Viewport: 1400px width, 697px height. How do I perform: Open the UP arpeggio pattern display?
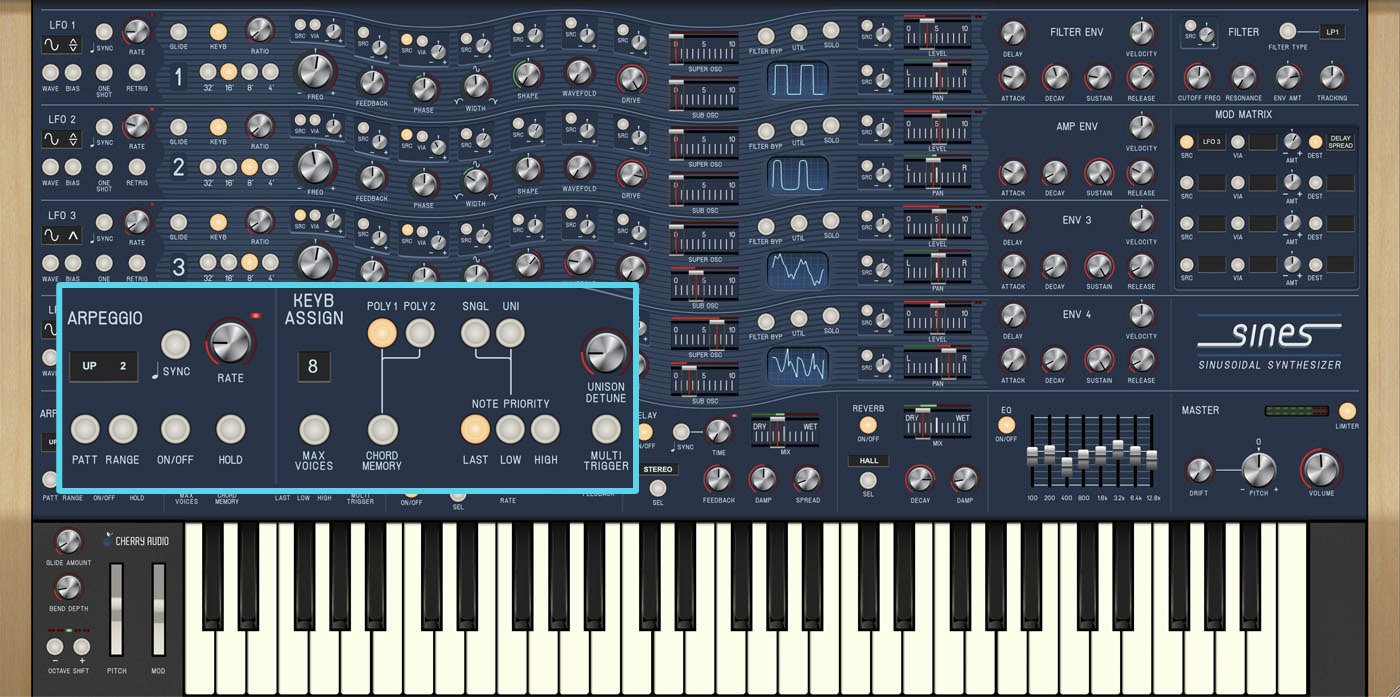(103, 366)
